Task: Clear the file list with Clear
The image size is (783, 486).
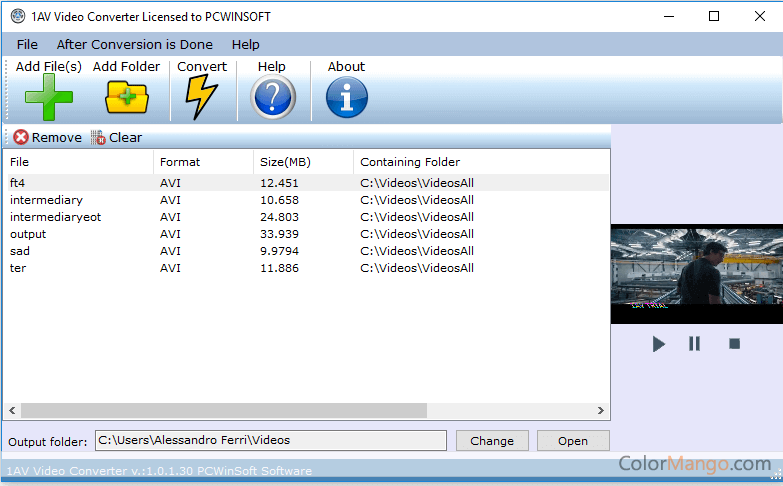Action: (116, 137)
